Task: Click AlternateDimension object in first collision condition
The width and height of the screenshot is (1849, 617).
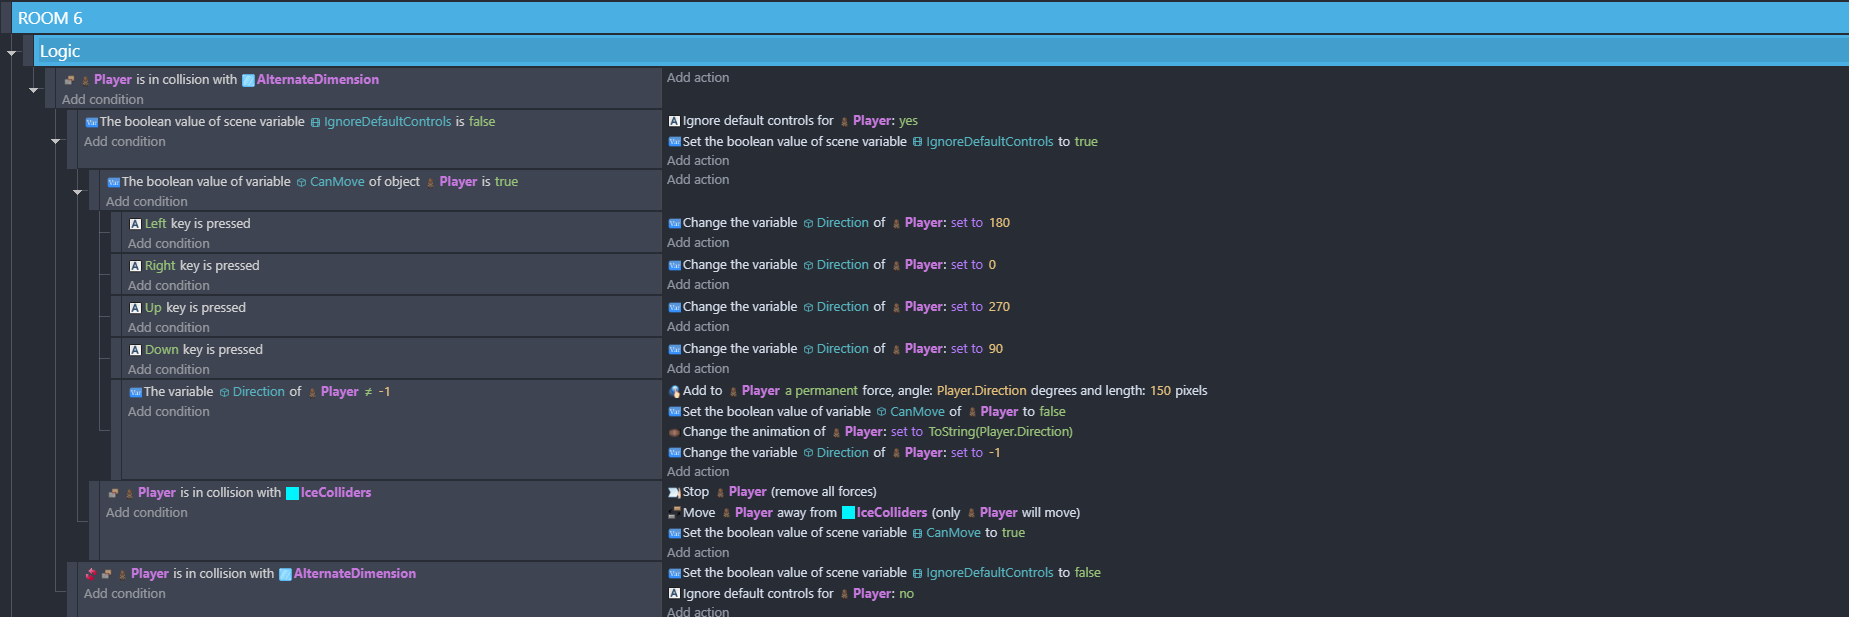Action: pyautogui.click(x=318, y=80)
